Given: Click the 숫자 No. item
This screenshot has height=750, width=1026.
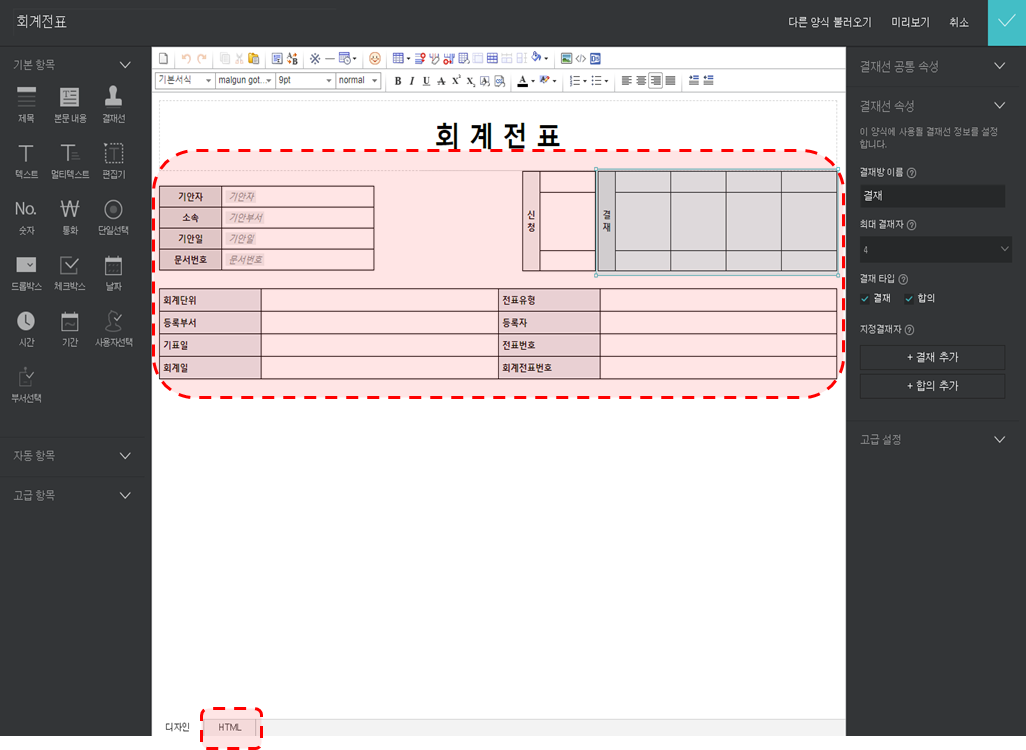Looking at the screenshot, I should point(26,216).
